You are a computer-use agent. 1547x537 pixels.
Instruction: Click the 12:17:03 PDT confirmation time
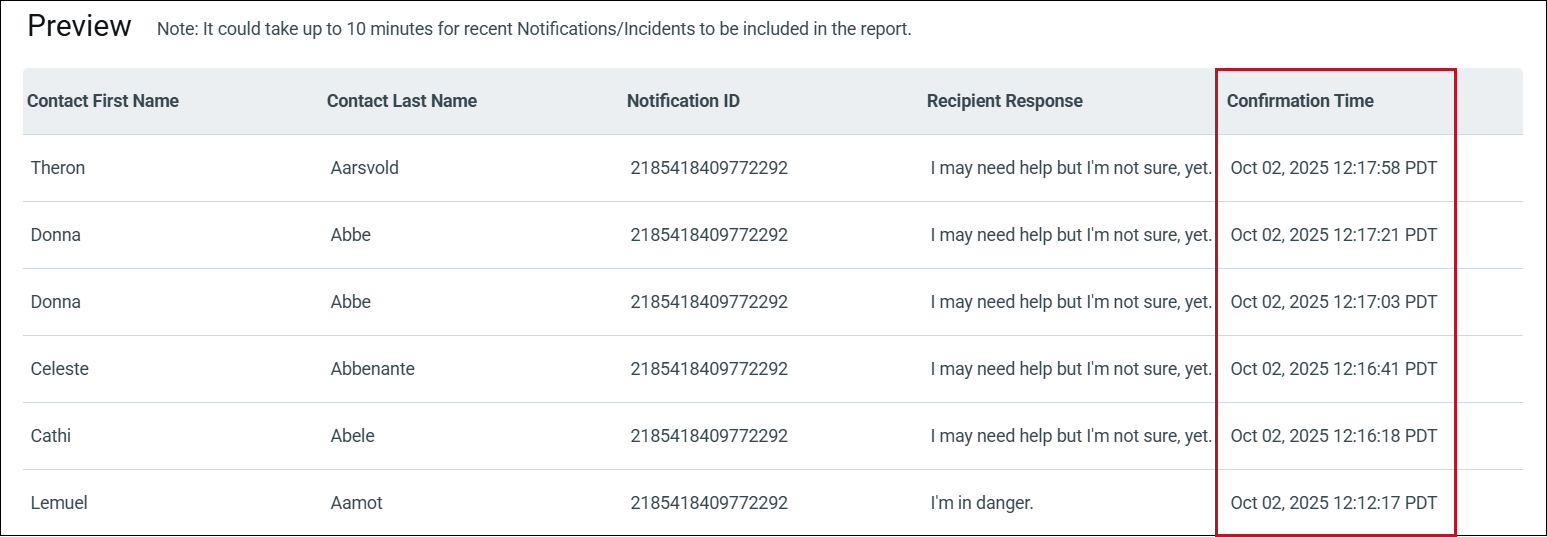tap(1333, 302)
